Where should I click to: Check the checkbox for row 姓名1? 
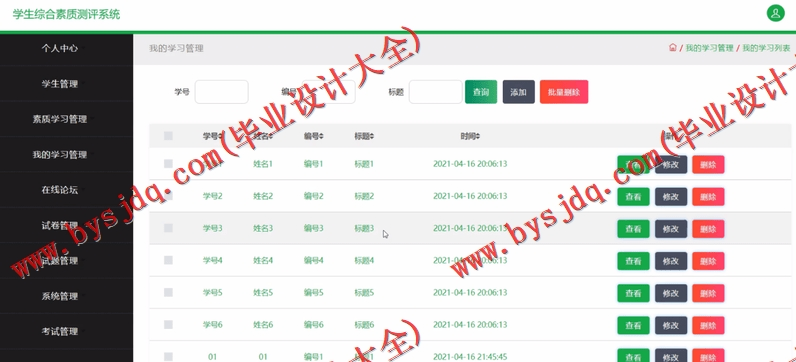pos(169,163)
